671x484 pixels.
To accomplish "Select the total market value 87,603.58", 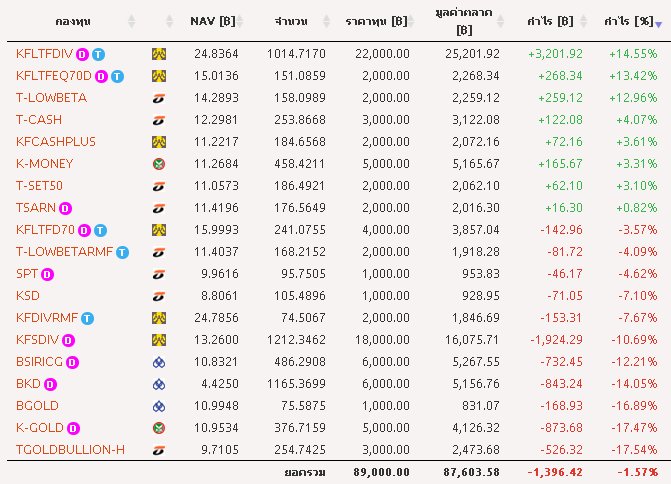I will coord(471,472).
